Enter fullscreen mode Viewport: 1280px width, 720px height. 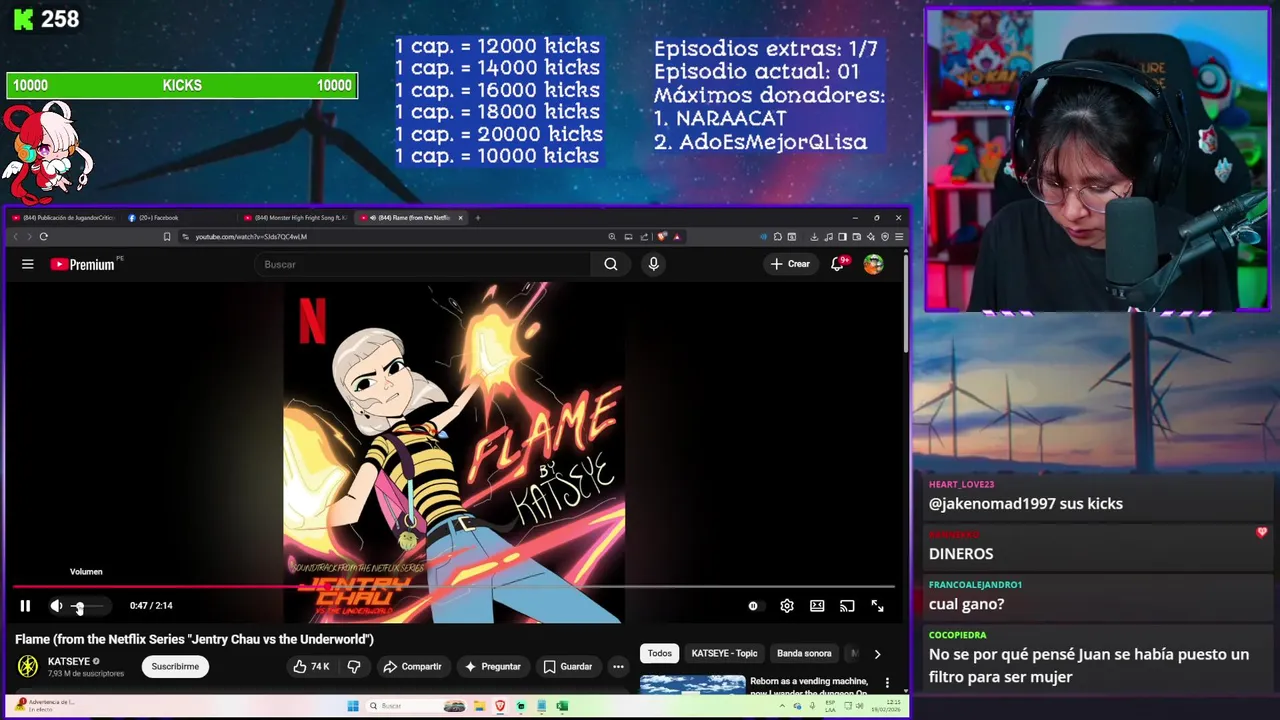click(877, 605)
